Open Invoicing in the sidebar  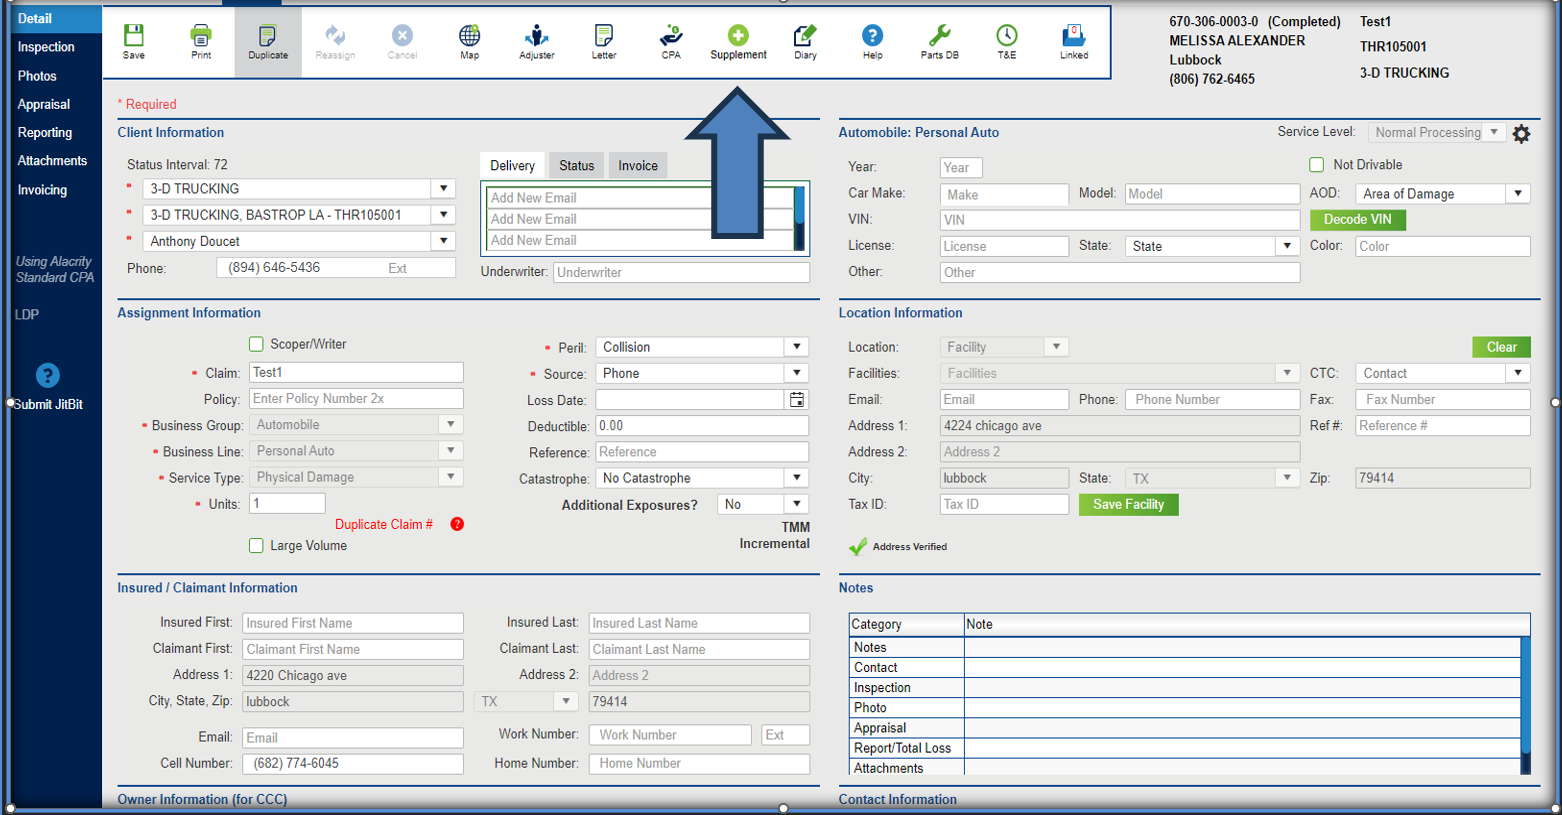pos(42,190)
